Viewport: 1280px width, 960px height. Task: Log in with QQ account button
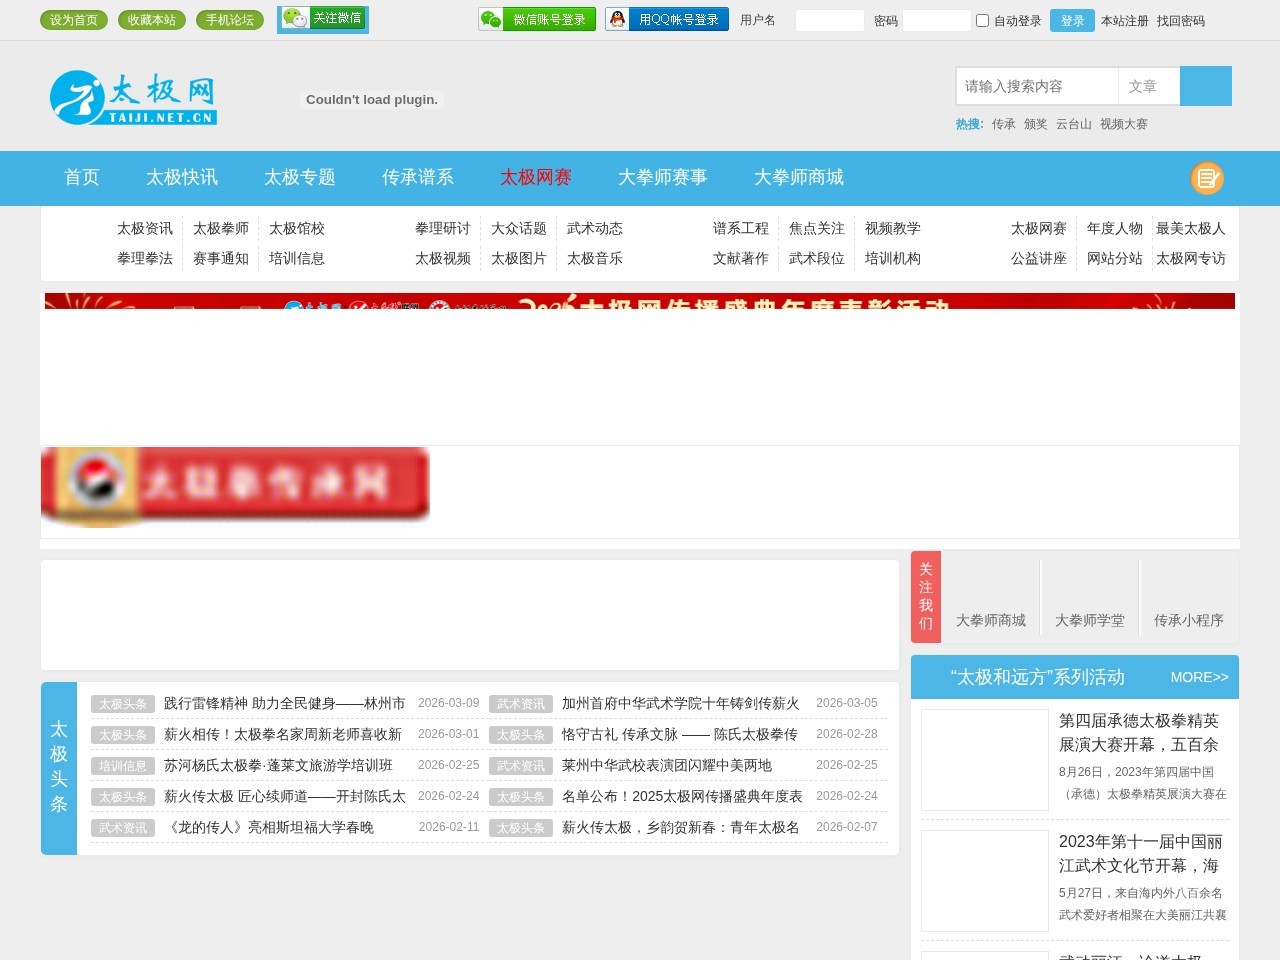(666, 20)
